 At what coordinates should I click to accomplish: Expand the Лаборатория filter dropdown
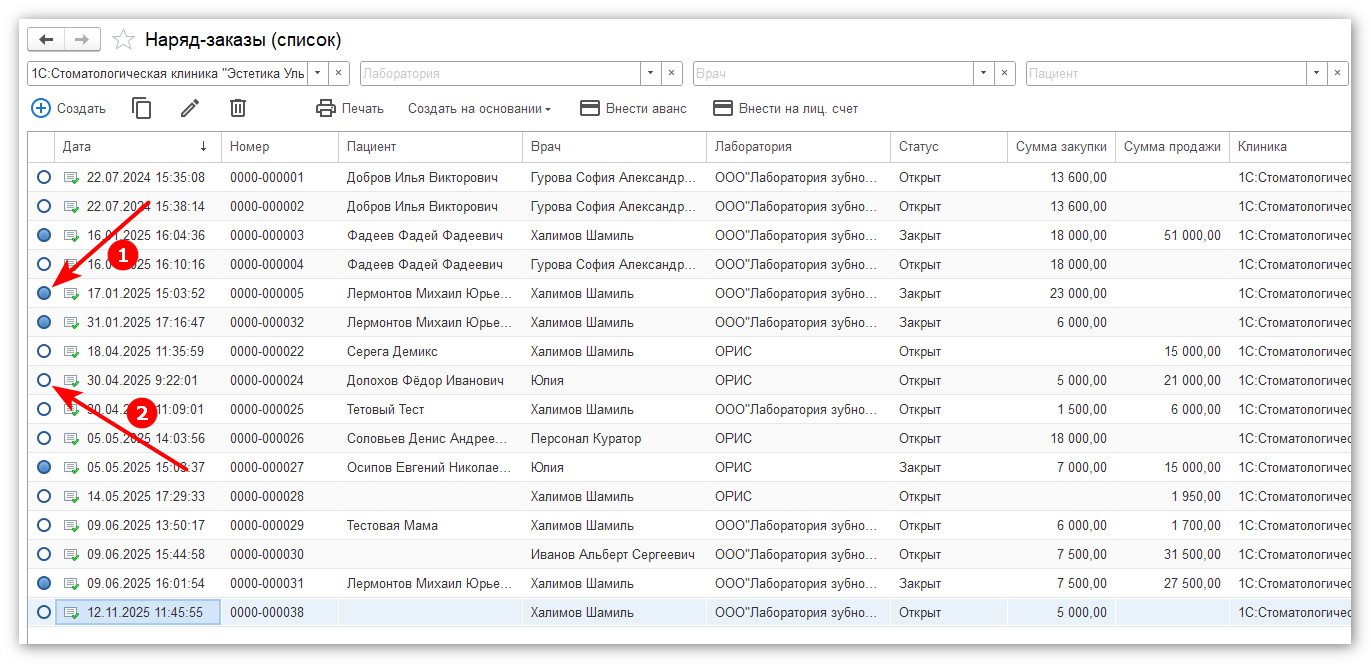pos(650,73)
